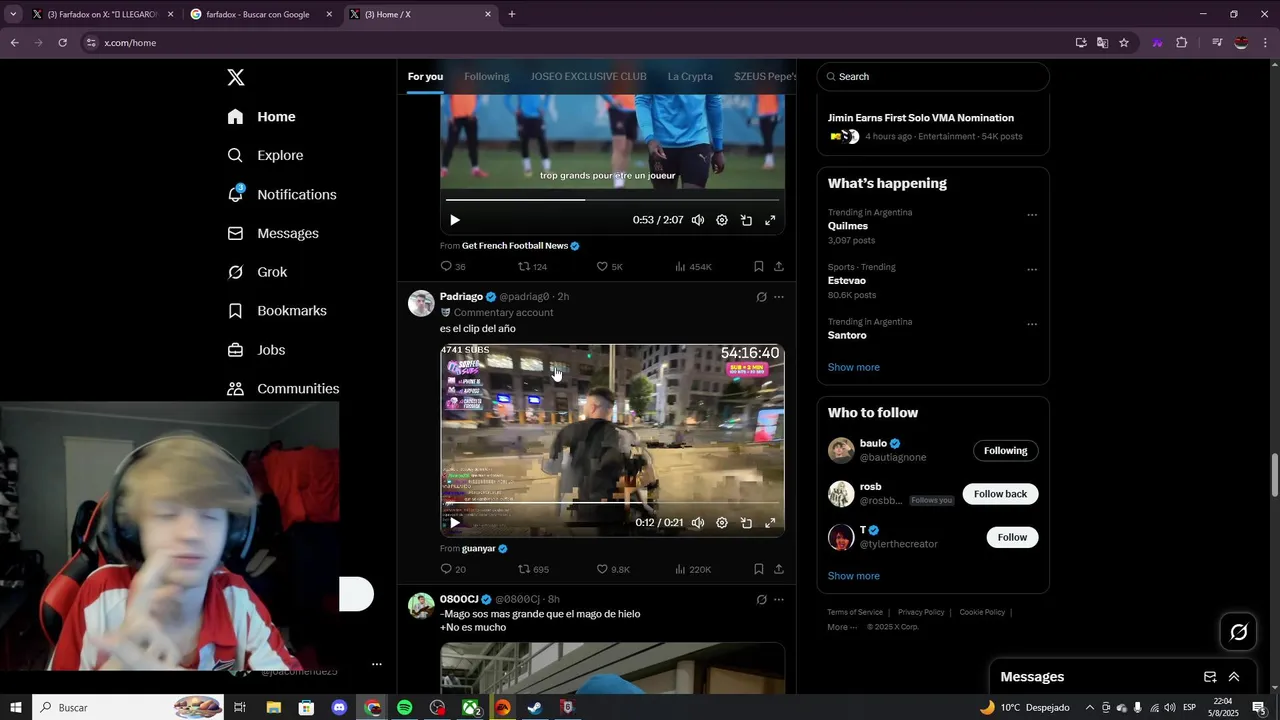This screenshot has width=1280, height=720.
Task: Reply to the football video post (36)
Action: (453, 267)
